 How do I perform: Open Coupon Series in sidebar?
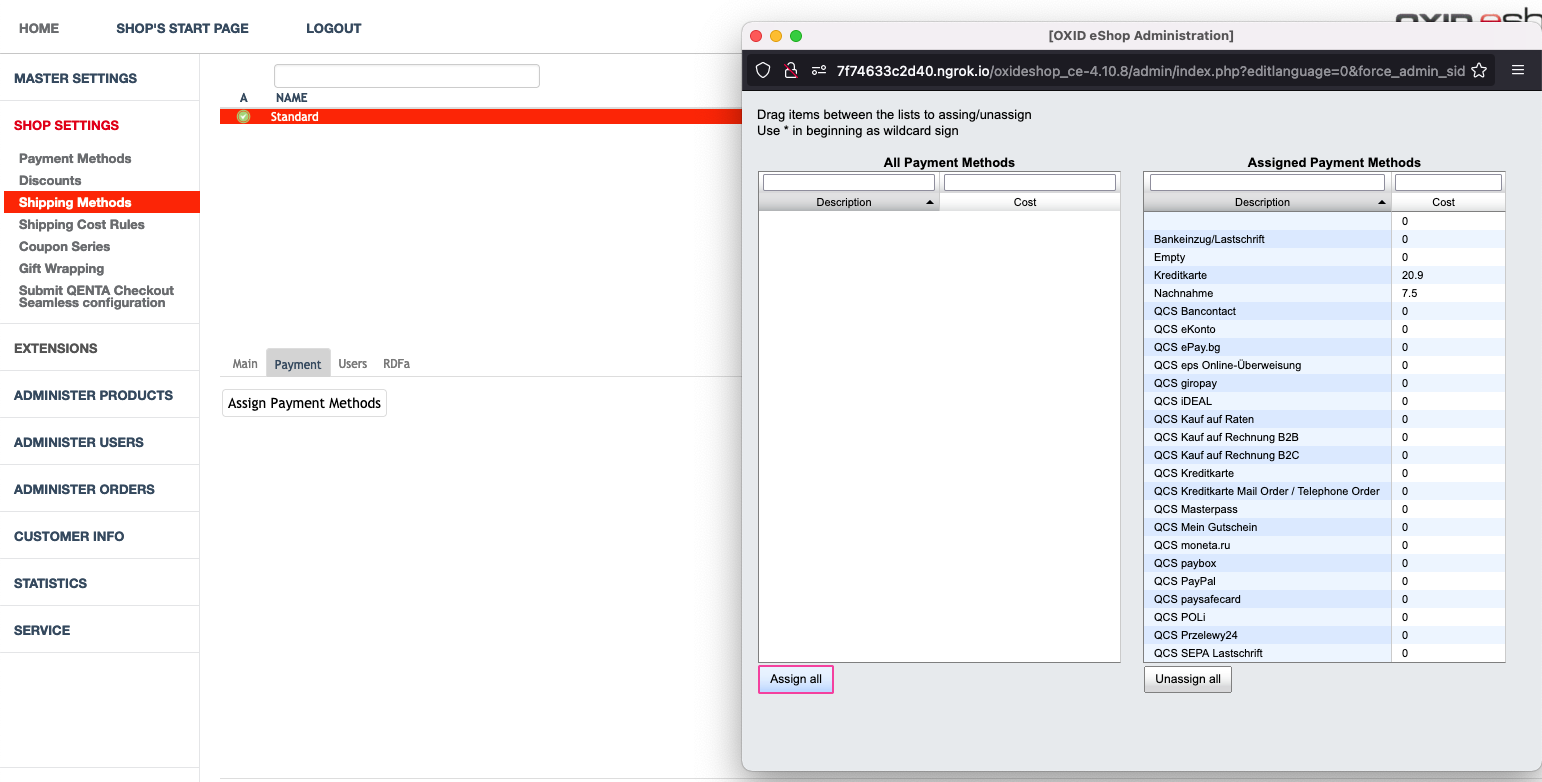[64, 246]
